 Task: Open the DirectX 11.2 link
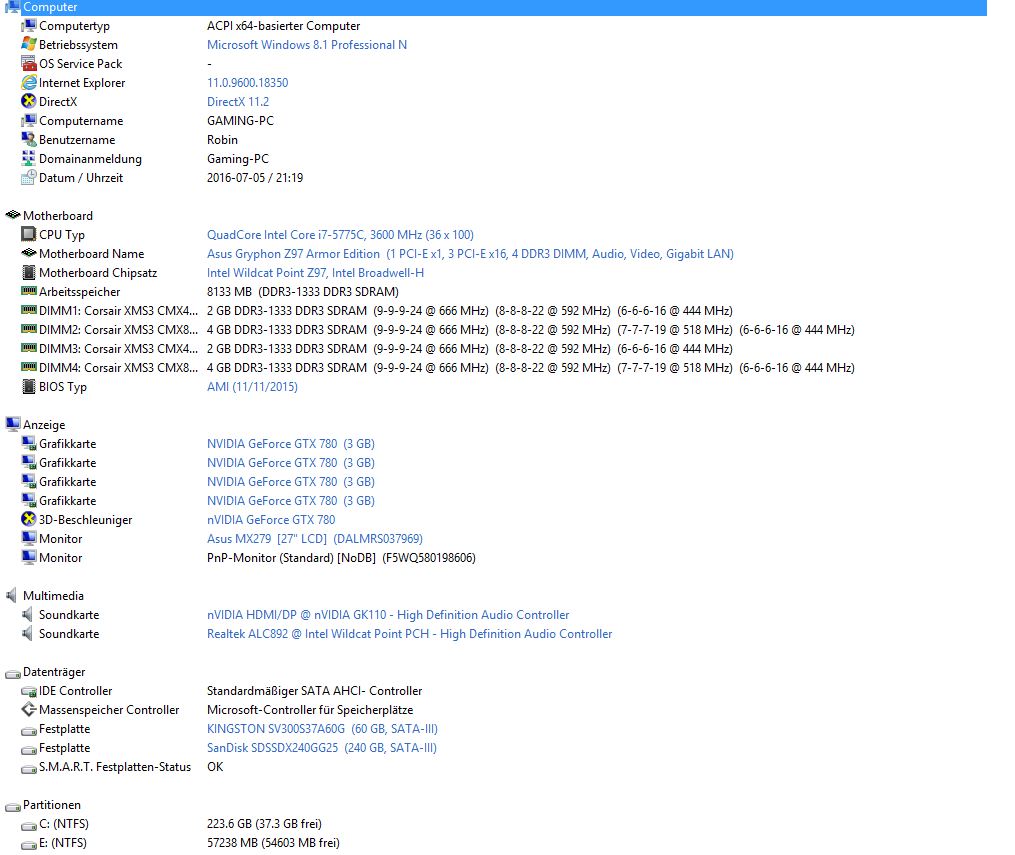click(x=238, y=102)
